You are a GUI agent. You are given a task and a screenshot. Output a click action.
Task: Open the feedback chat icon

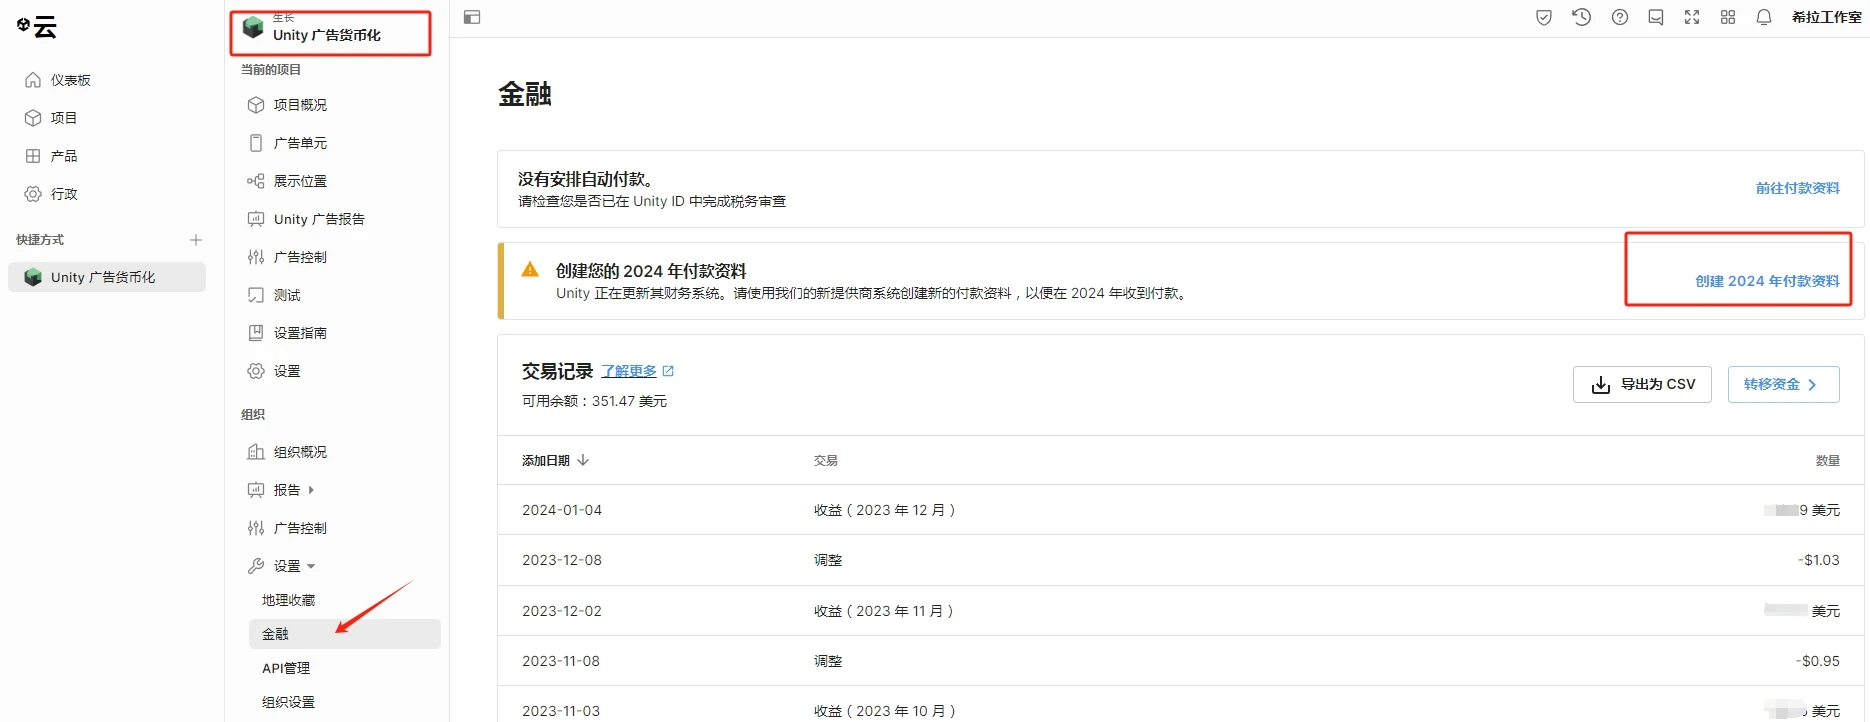pyautogui.click(x=1656, y=17)
